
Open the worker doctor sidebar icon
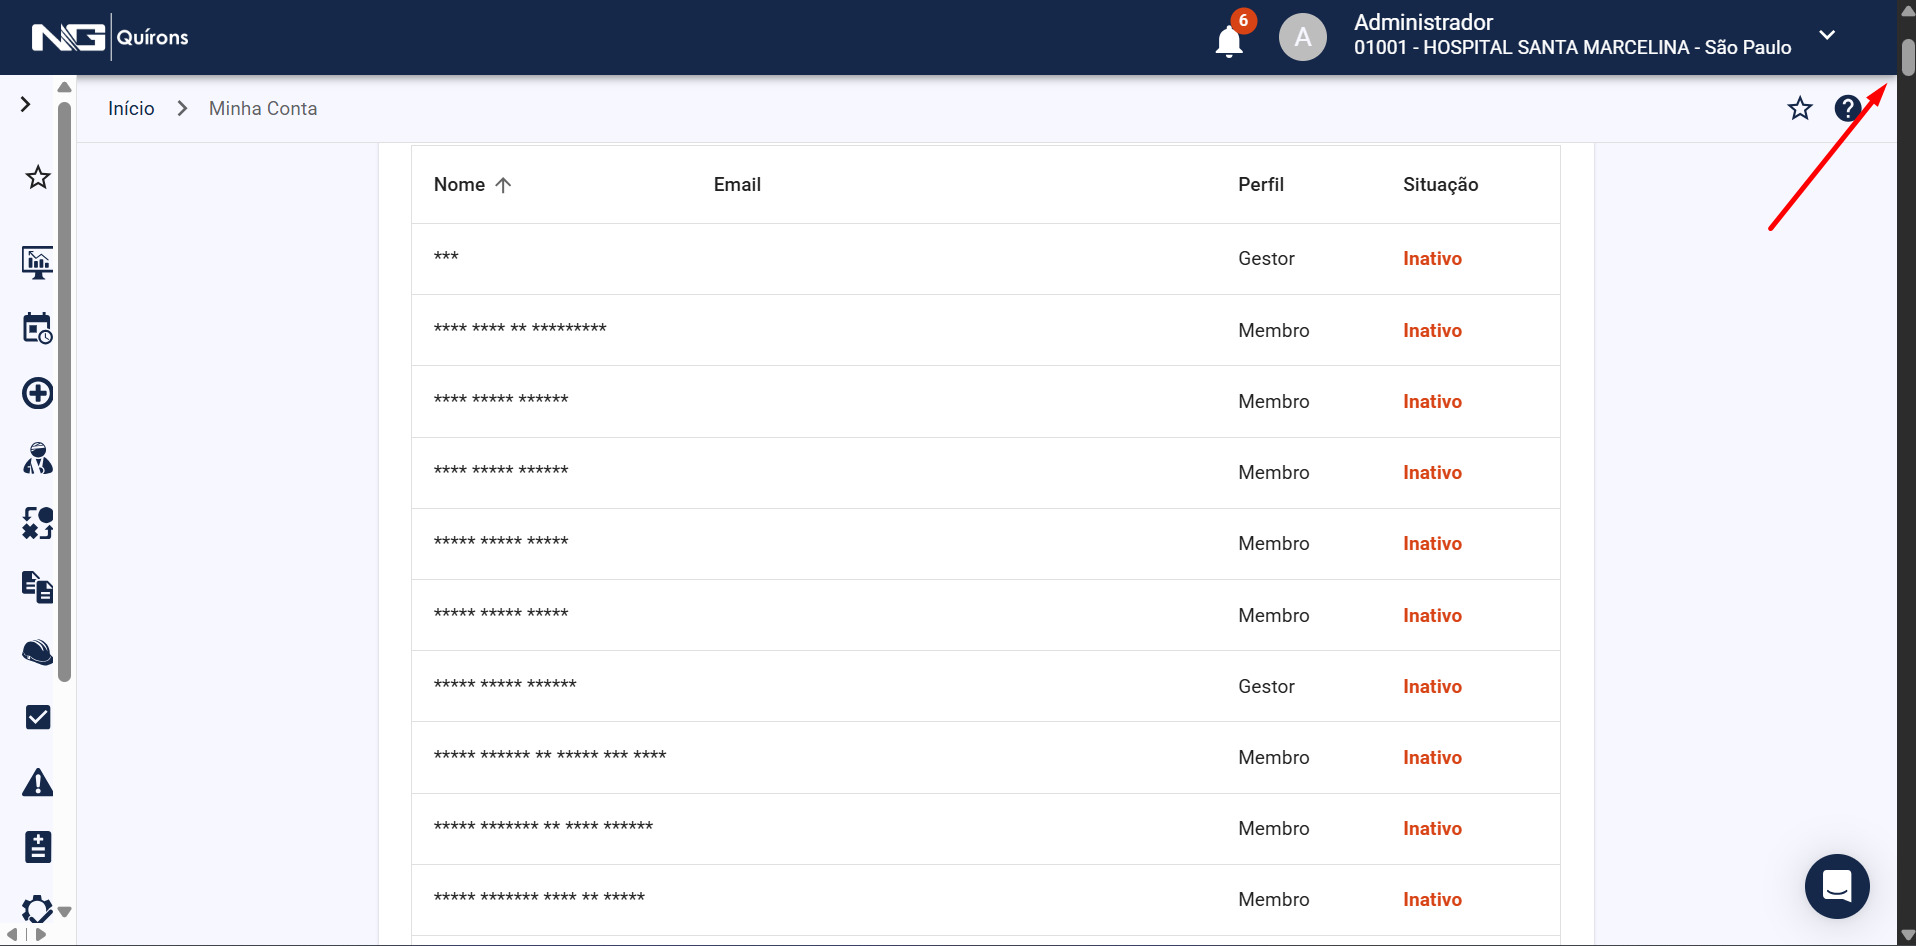click(38, 459)
